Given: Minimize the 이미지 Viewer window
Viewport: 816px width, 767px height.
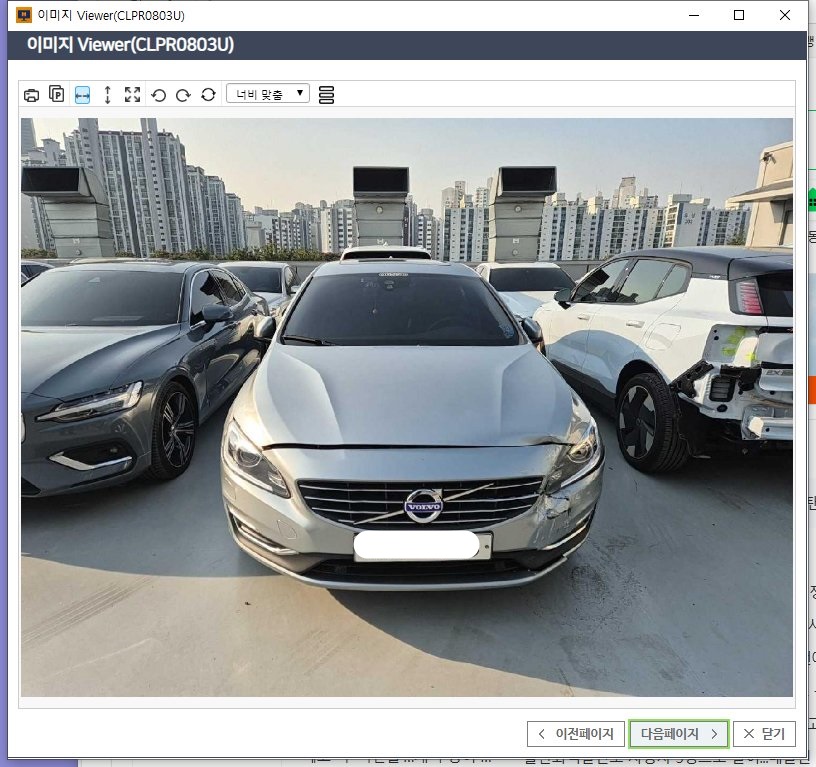Looking at the screenshot, I should [x=692, y=15].
